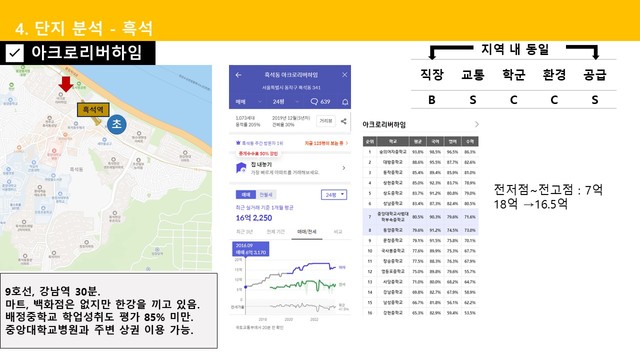This screenshot has height=360, width=640.
Task: Select the blue 매매 toggle above the price
Action: click(246, 195)
